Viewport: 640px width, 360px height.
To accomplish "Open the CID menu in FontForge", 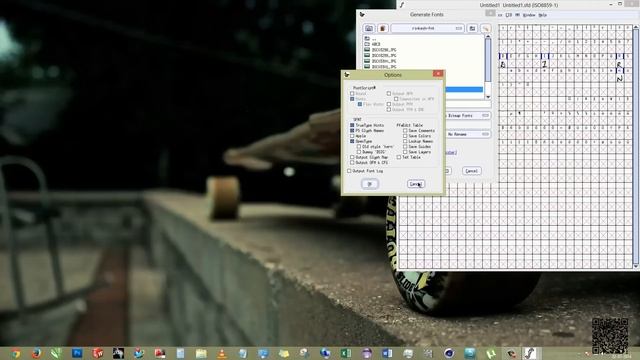I will click(509, 15).
